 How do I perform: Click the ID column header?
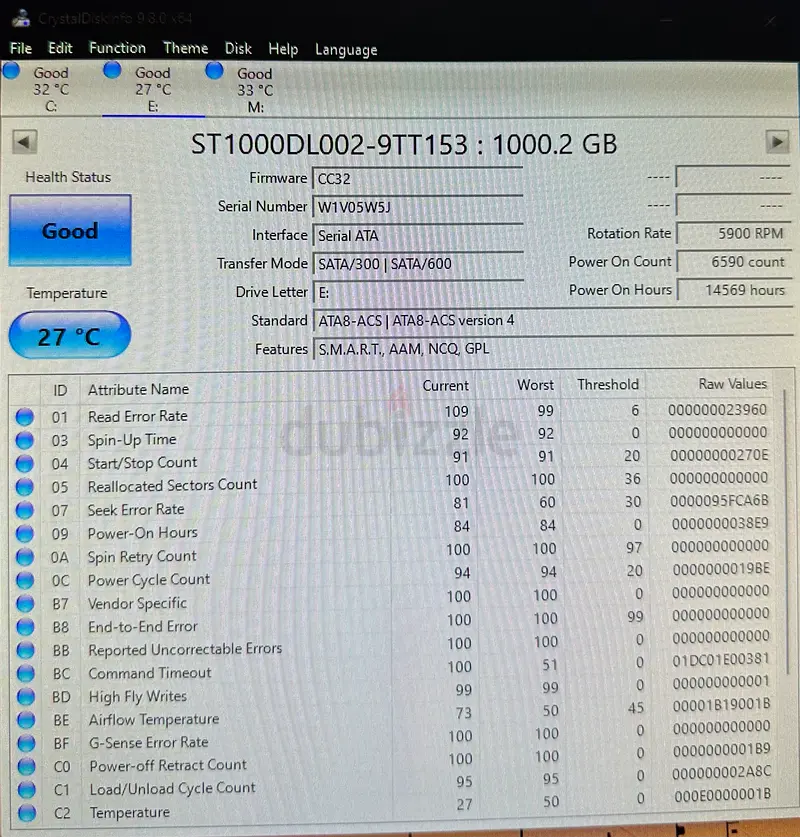60,390
